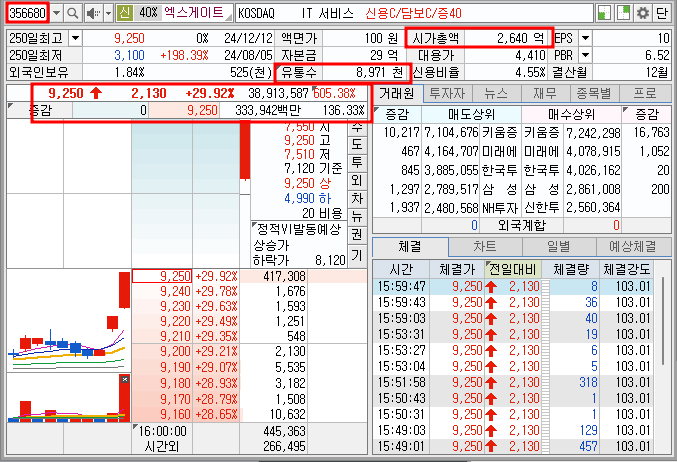Click the 16:00:00 시간외 cell
677x462 pixels.
pyautogui.click(x=162, y=439)
